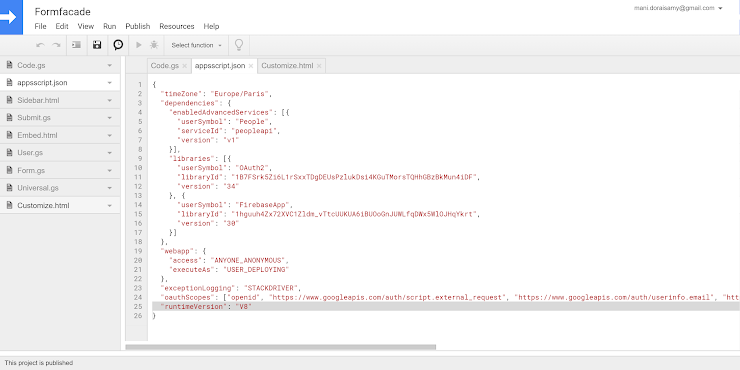Close the appsscript.json editor tab
Screen dimensions: 740x370
coord(251,66)
